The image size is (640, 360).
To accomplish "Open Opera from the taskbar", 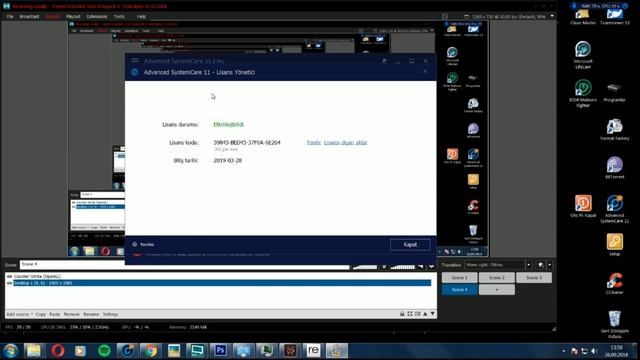I will pos(58,351).
